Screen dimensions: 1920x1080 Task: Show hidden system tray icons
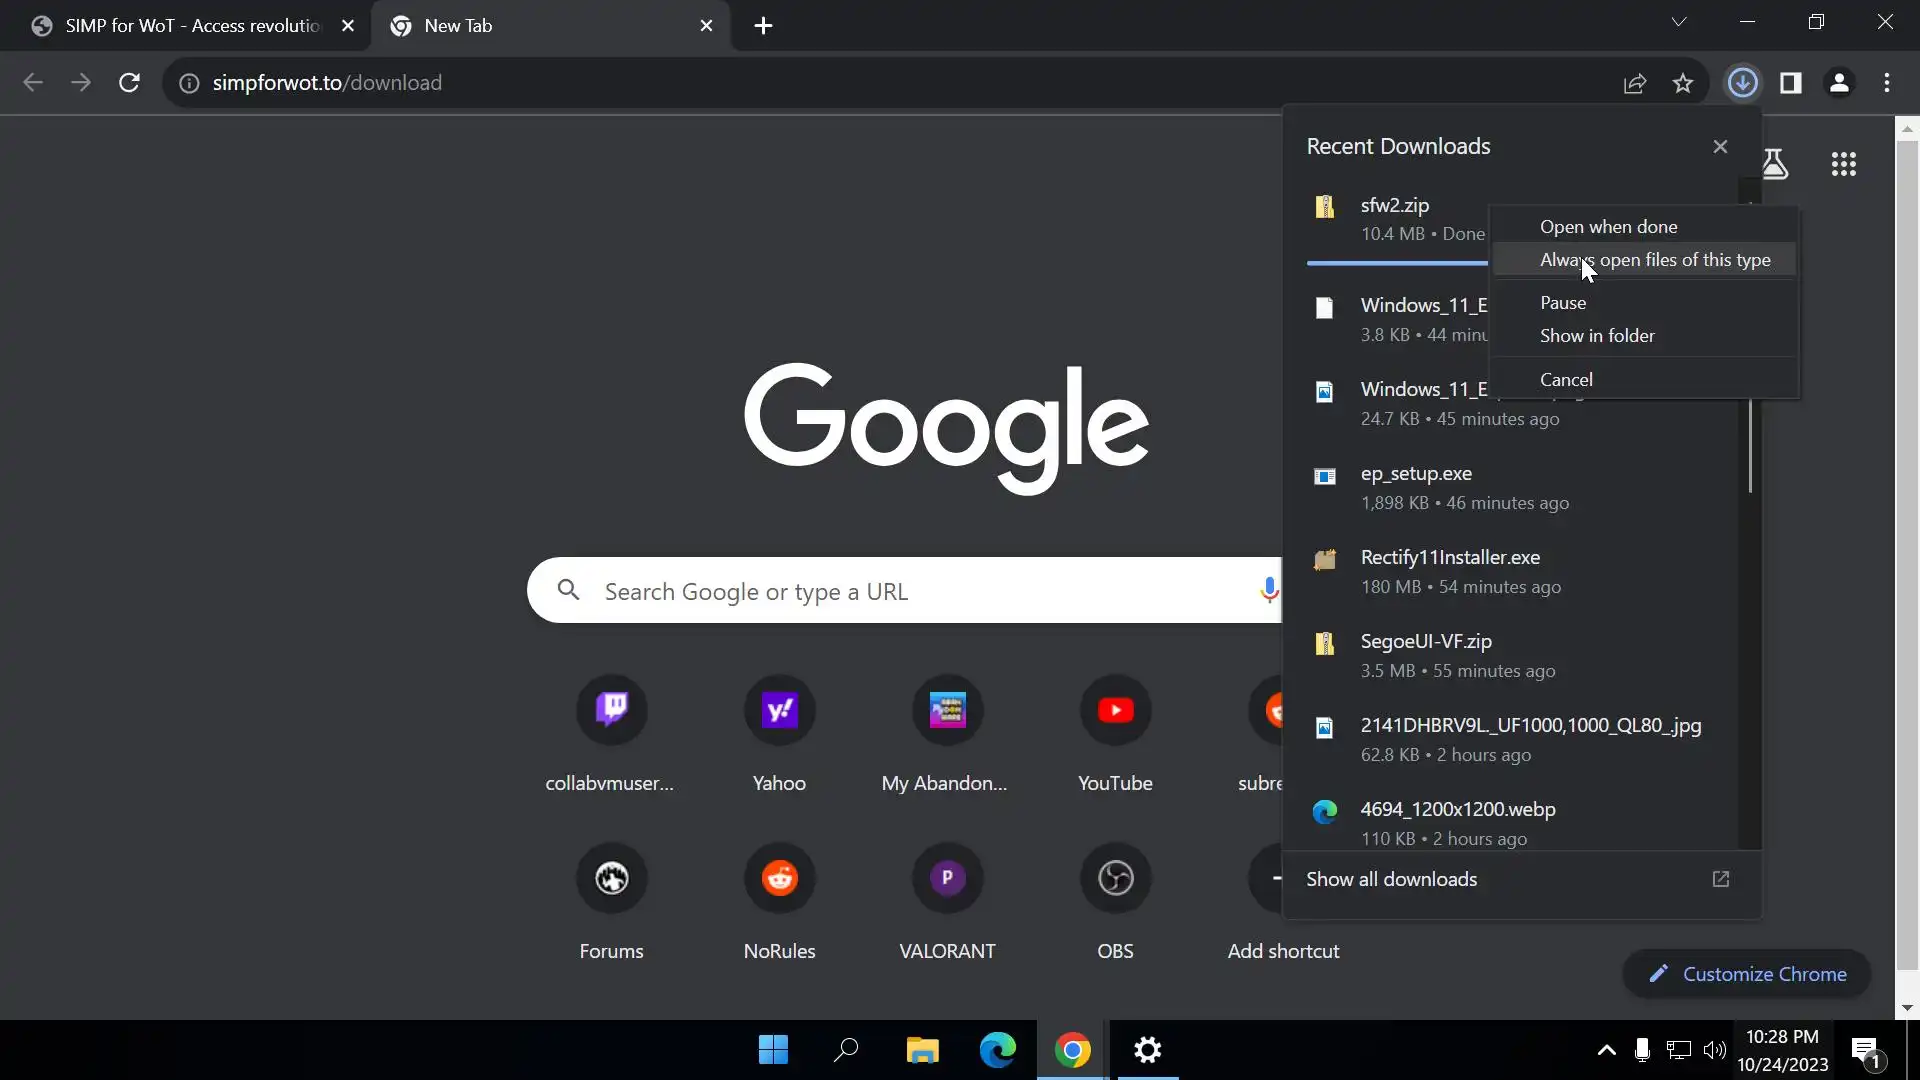(x=1606, y=1050)
